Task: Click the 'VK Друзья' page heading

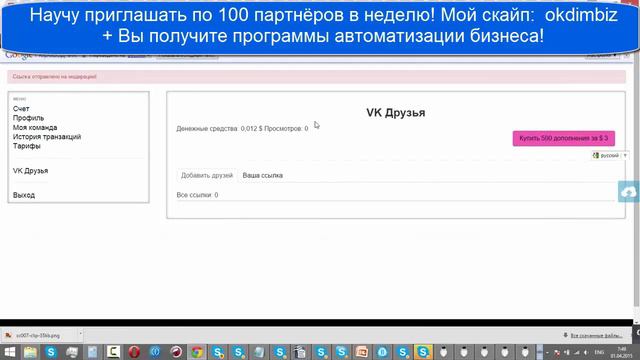Action: click(x=396, y=113)
